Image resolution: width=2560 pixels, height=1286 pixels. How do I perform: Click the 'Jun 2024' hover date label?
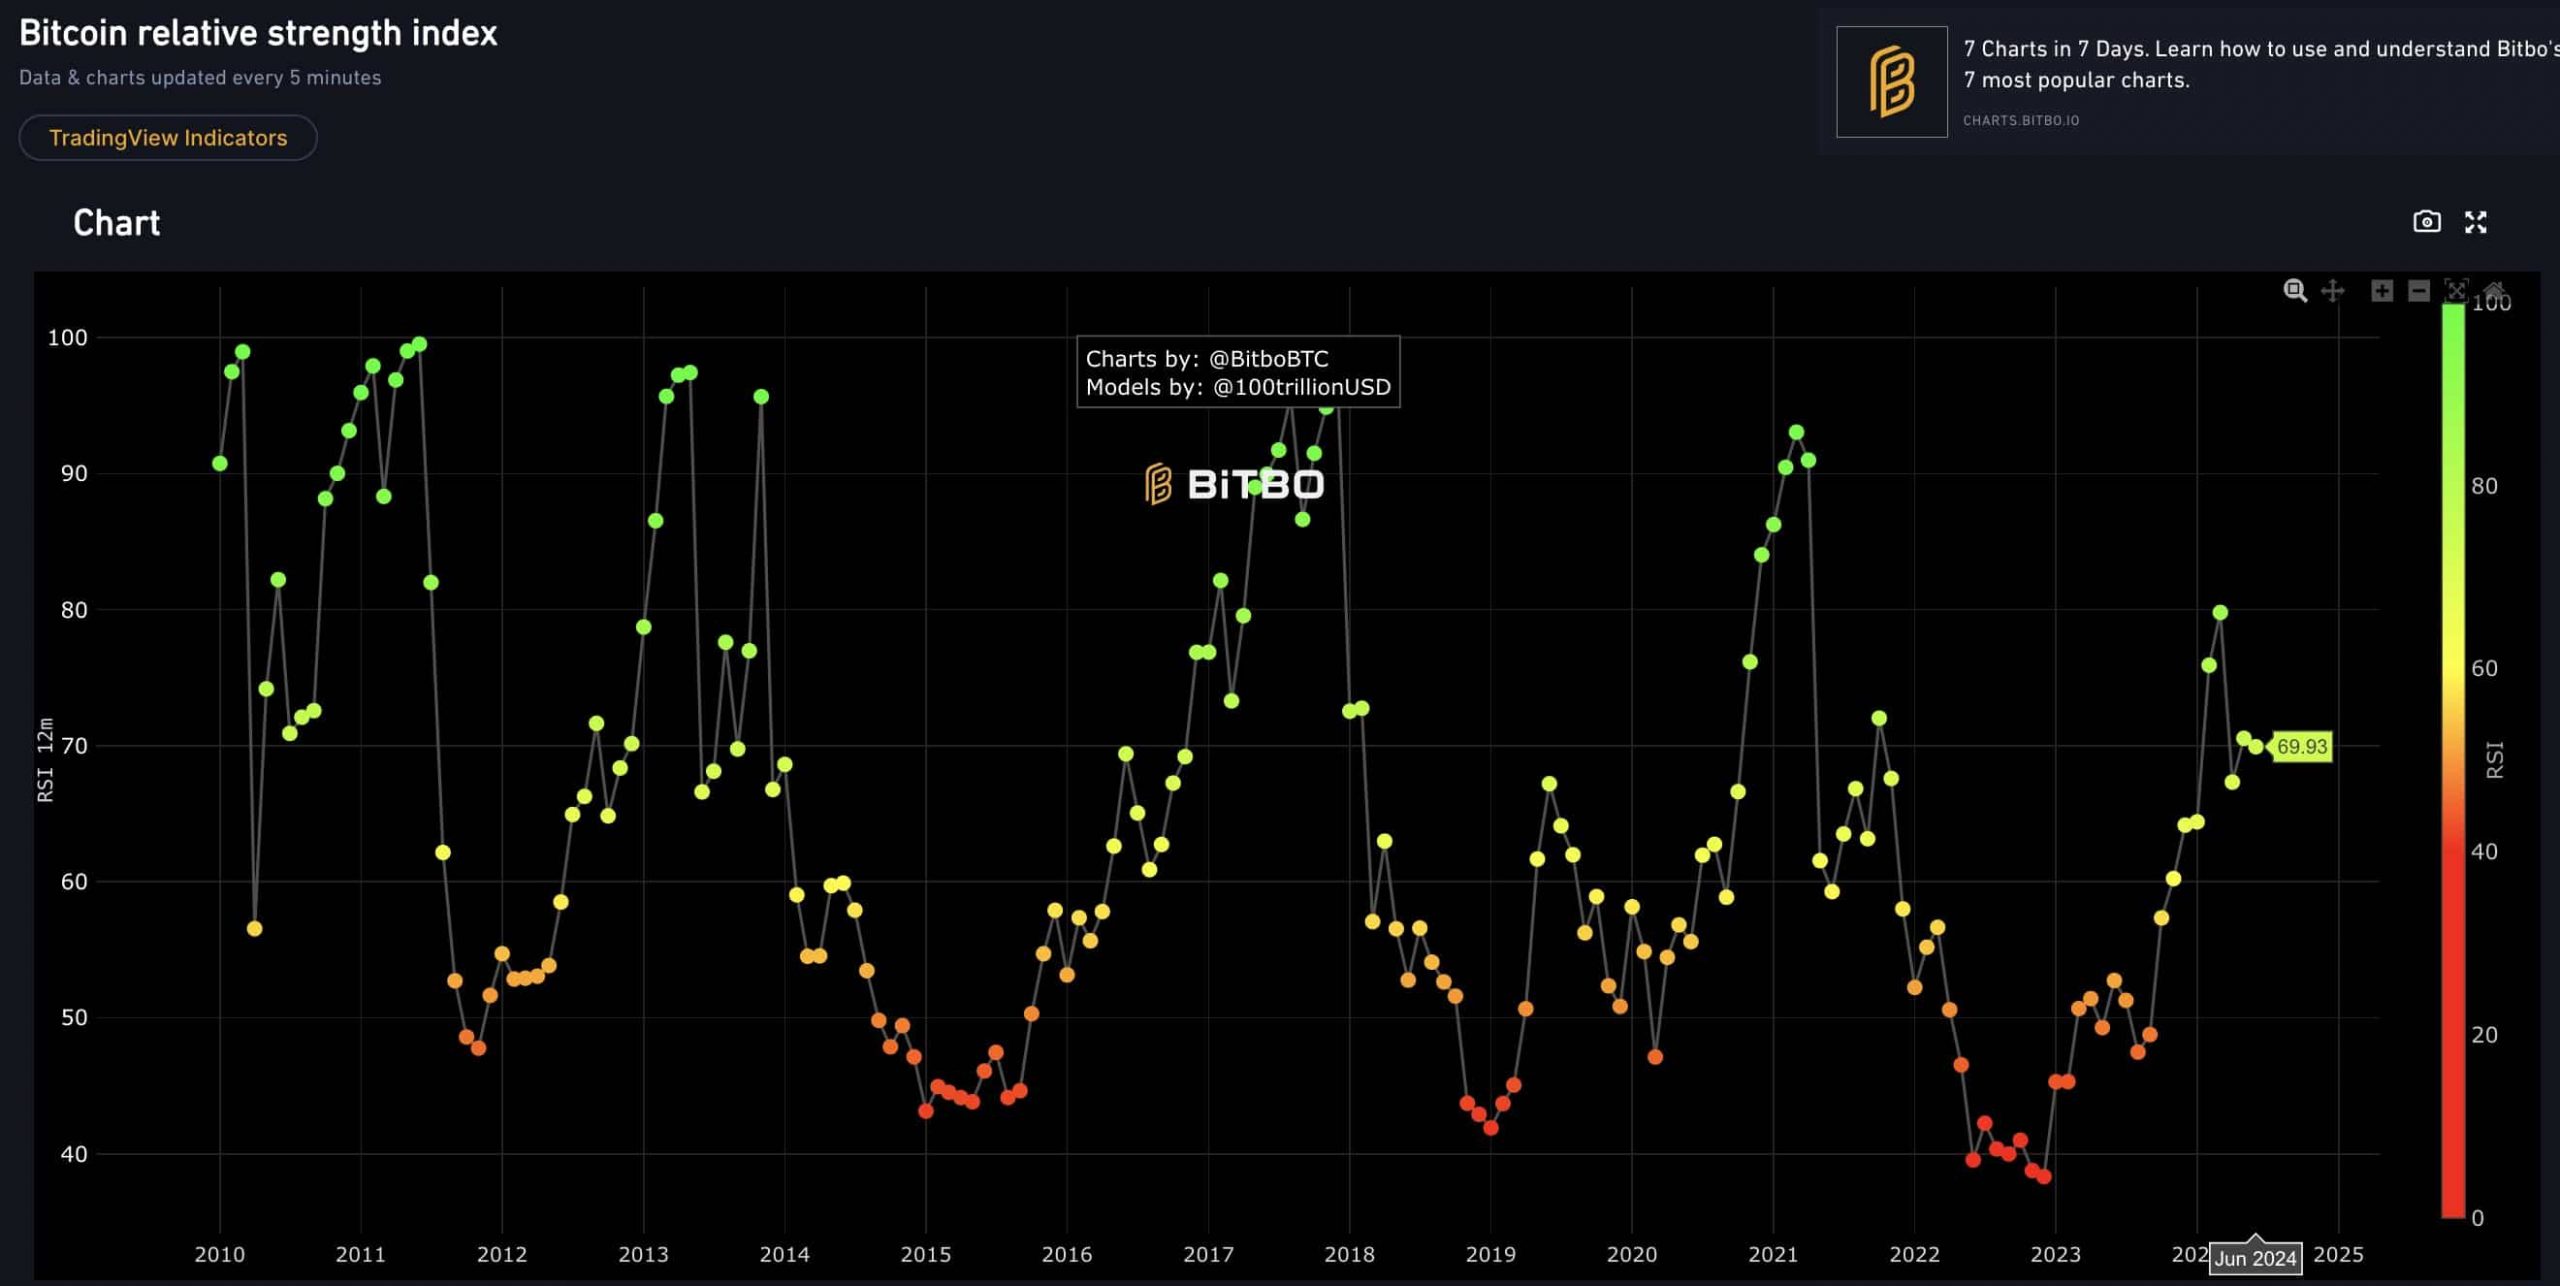2255,1259
